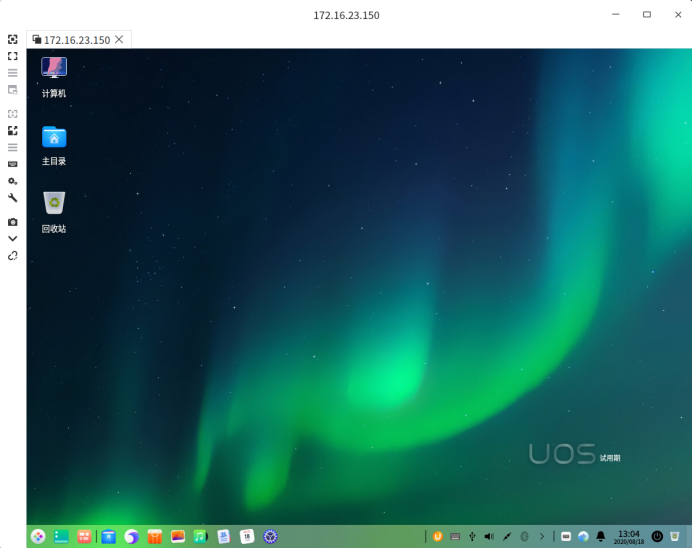Open the volume speaker tray icon

[x=489, y=537]
